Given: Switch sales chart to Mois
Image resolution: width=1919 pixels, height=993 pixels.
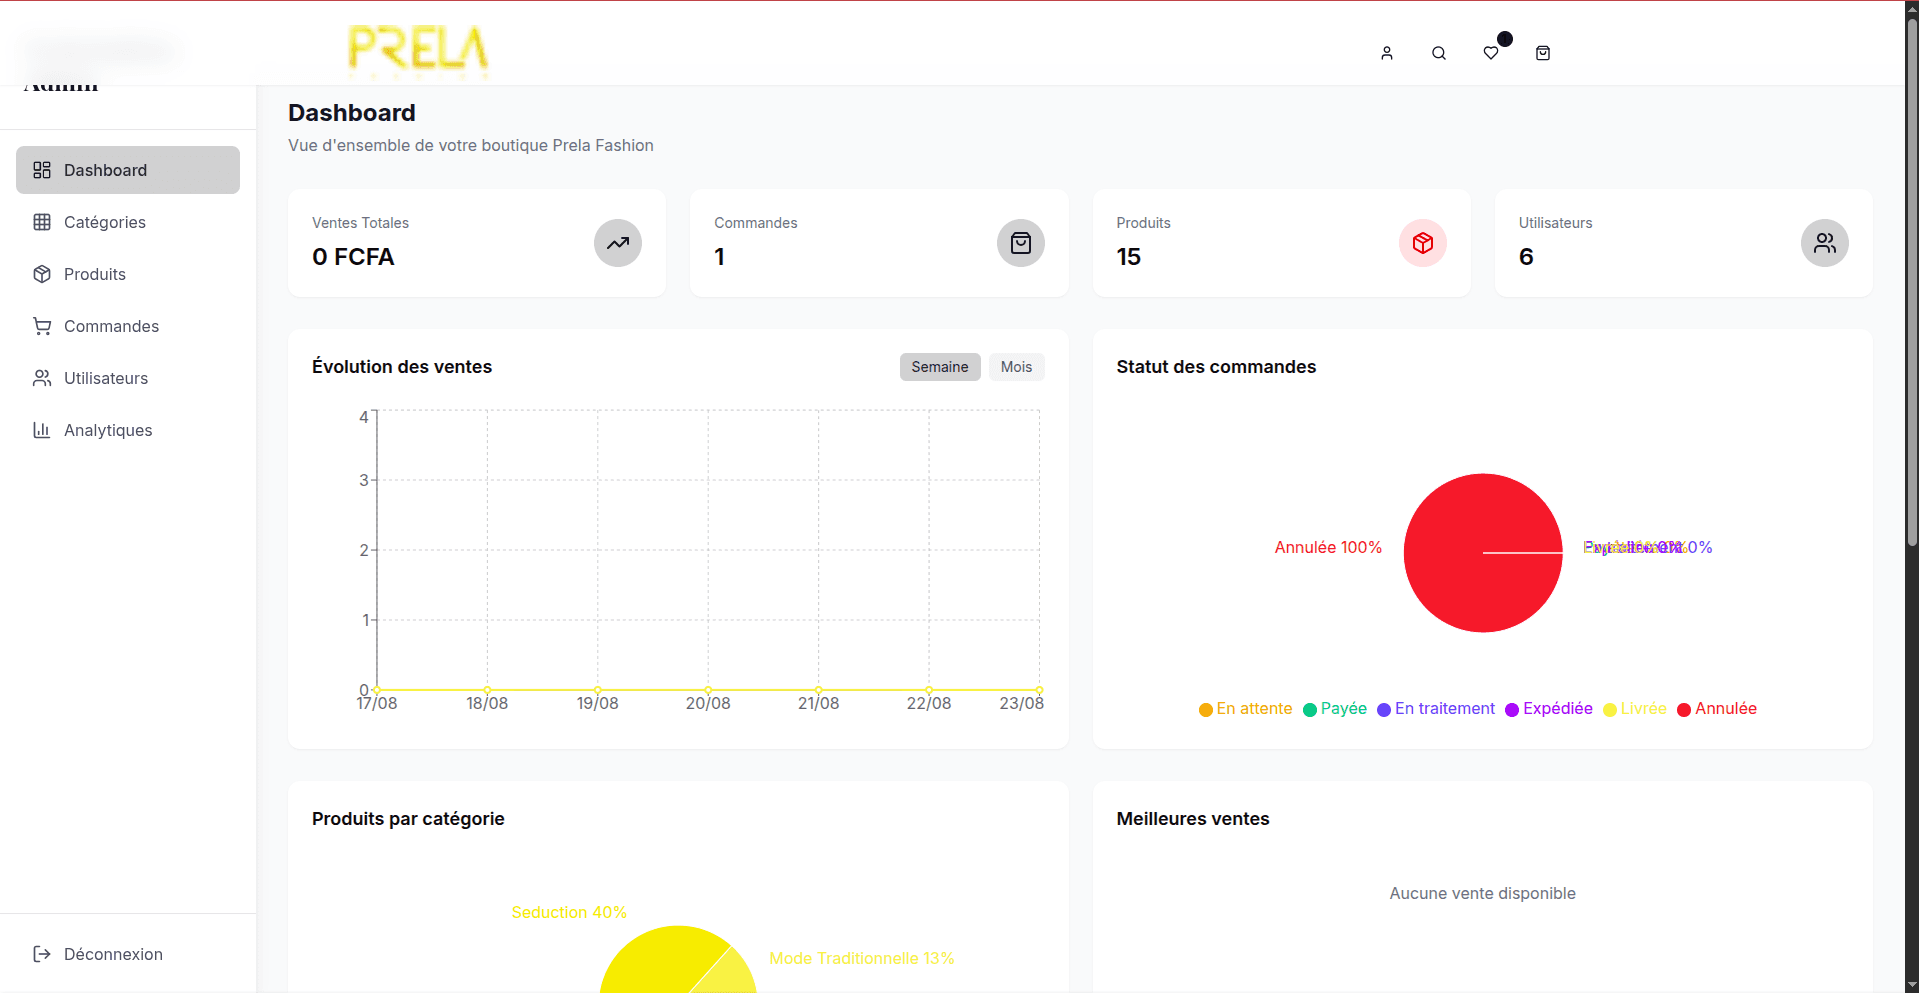Looking at the screenshot, I should [1016, 367].
